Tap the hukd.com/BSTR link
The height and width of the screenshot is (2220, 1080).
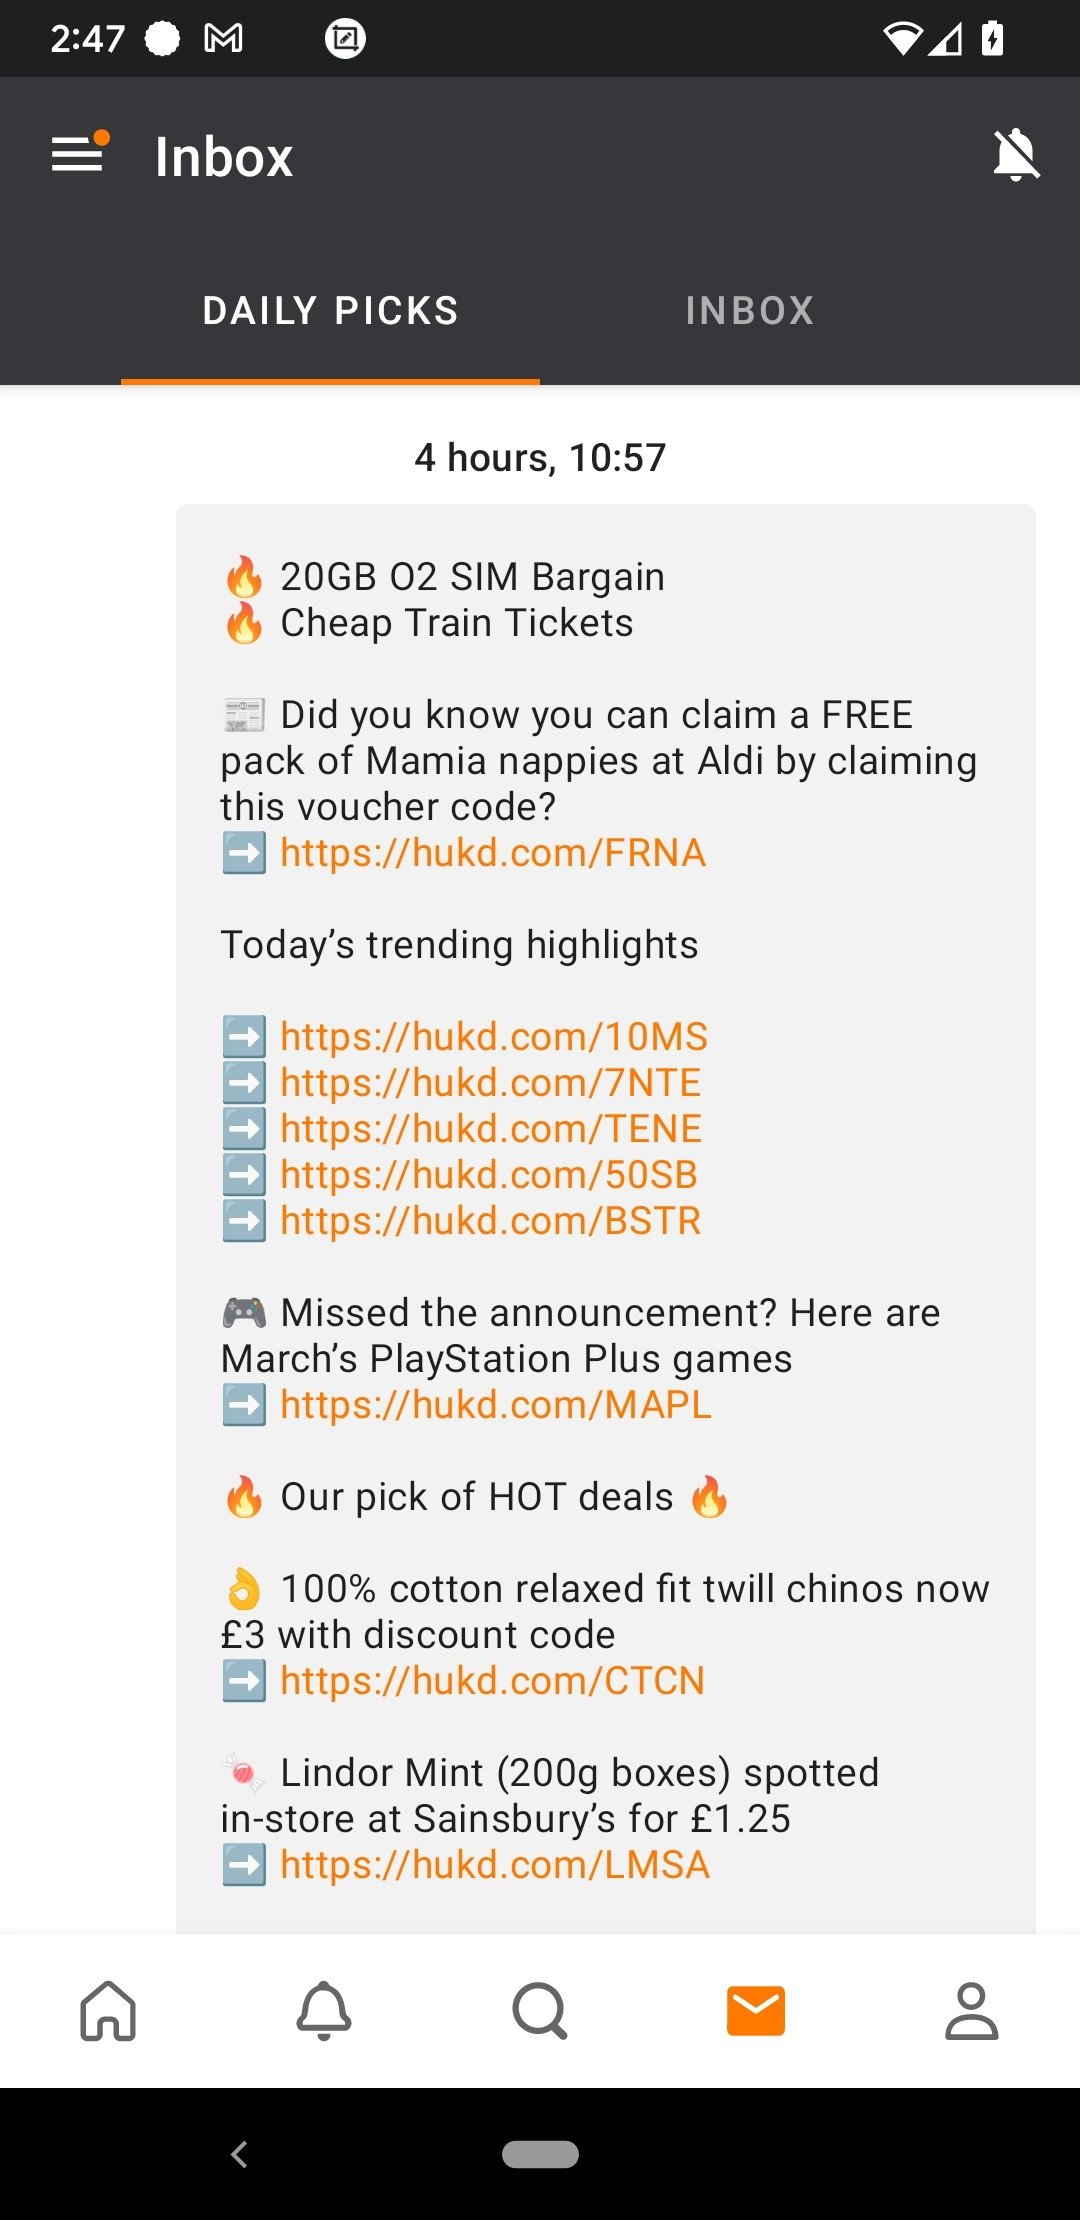[490, 1221]
